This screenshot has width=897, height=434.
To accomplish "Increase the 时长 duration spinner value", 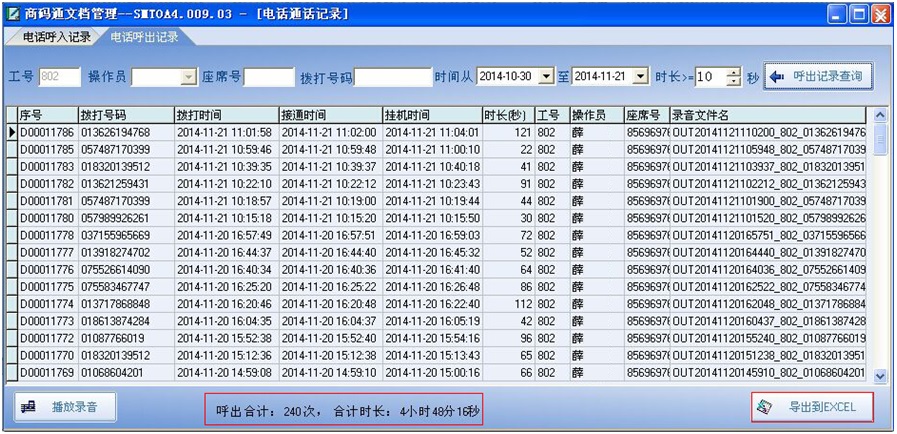I will tap(734, 72).
